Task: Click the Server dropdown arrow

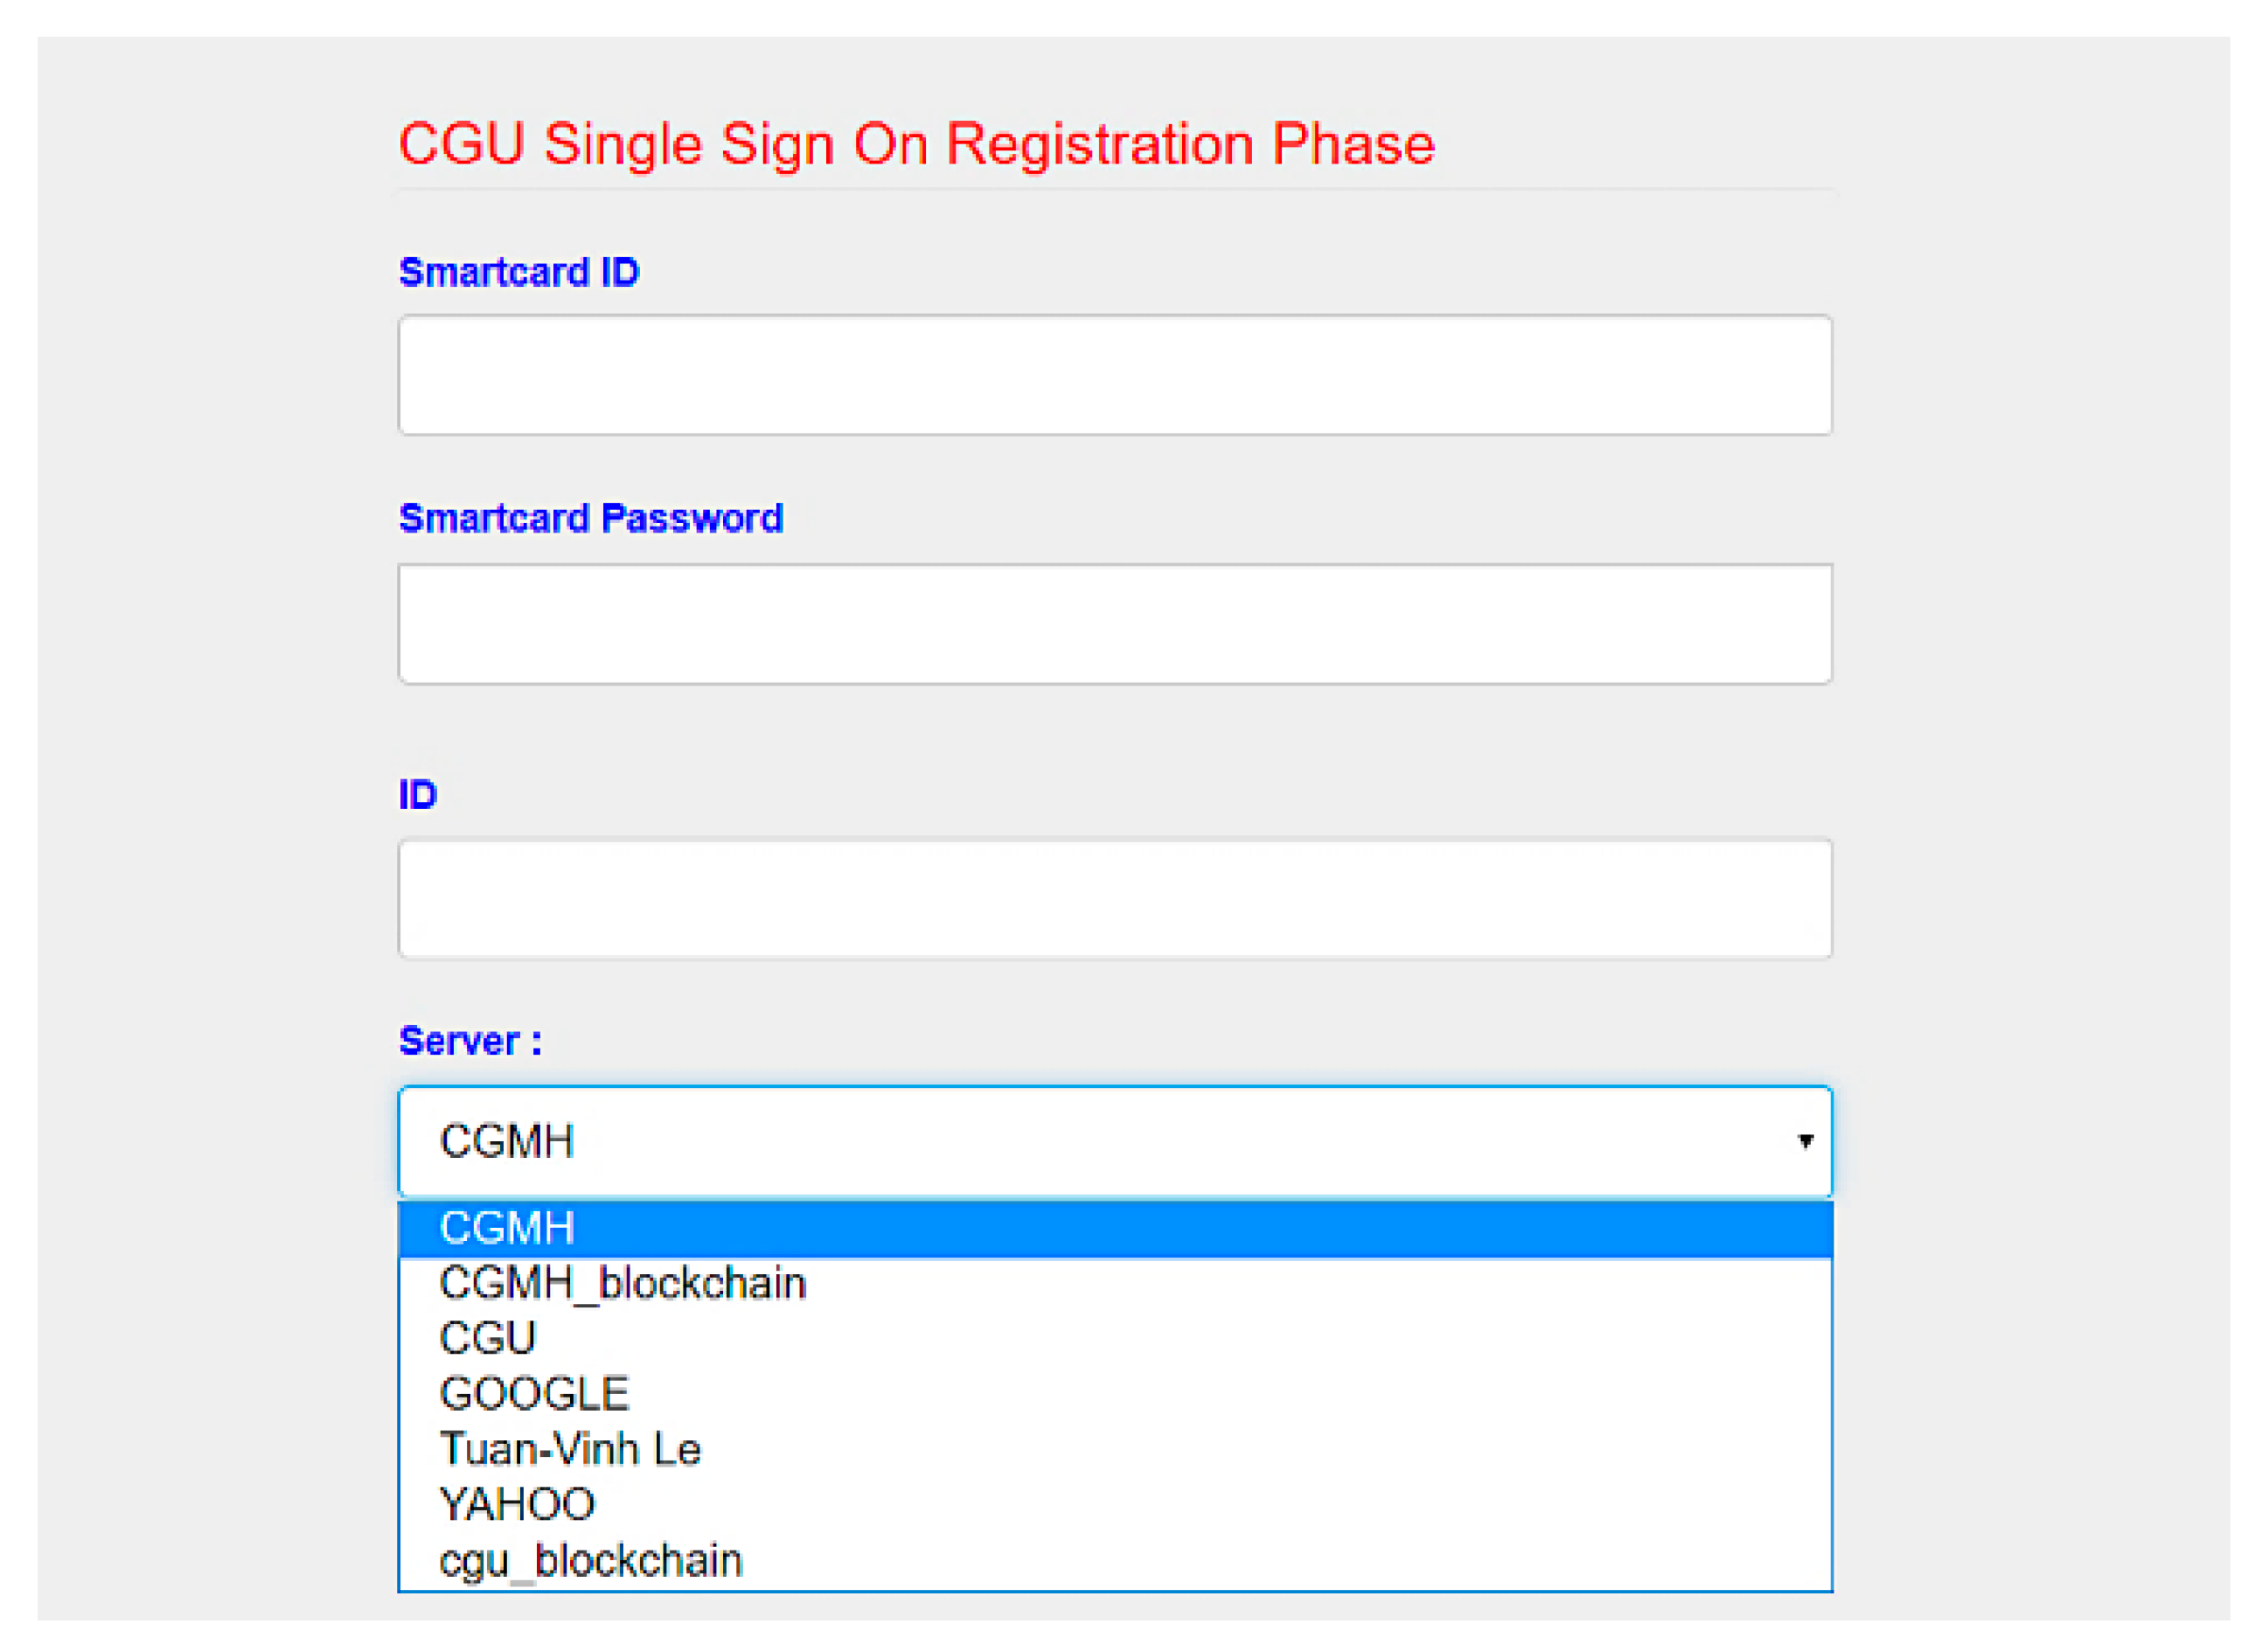Action: click(x=1805, y=1141)
